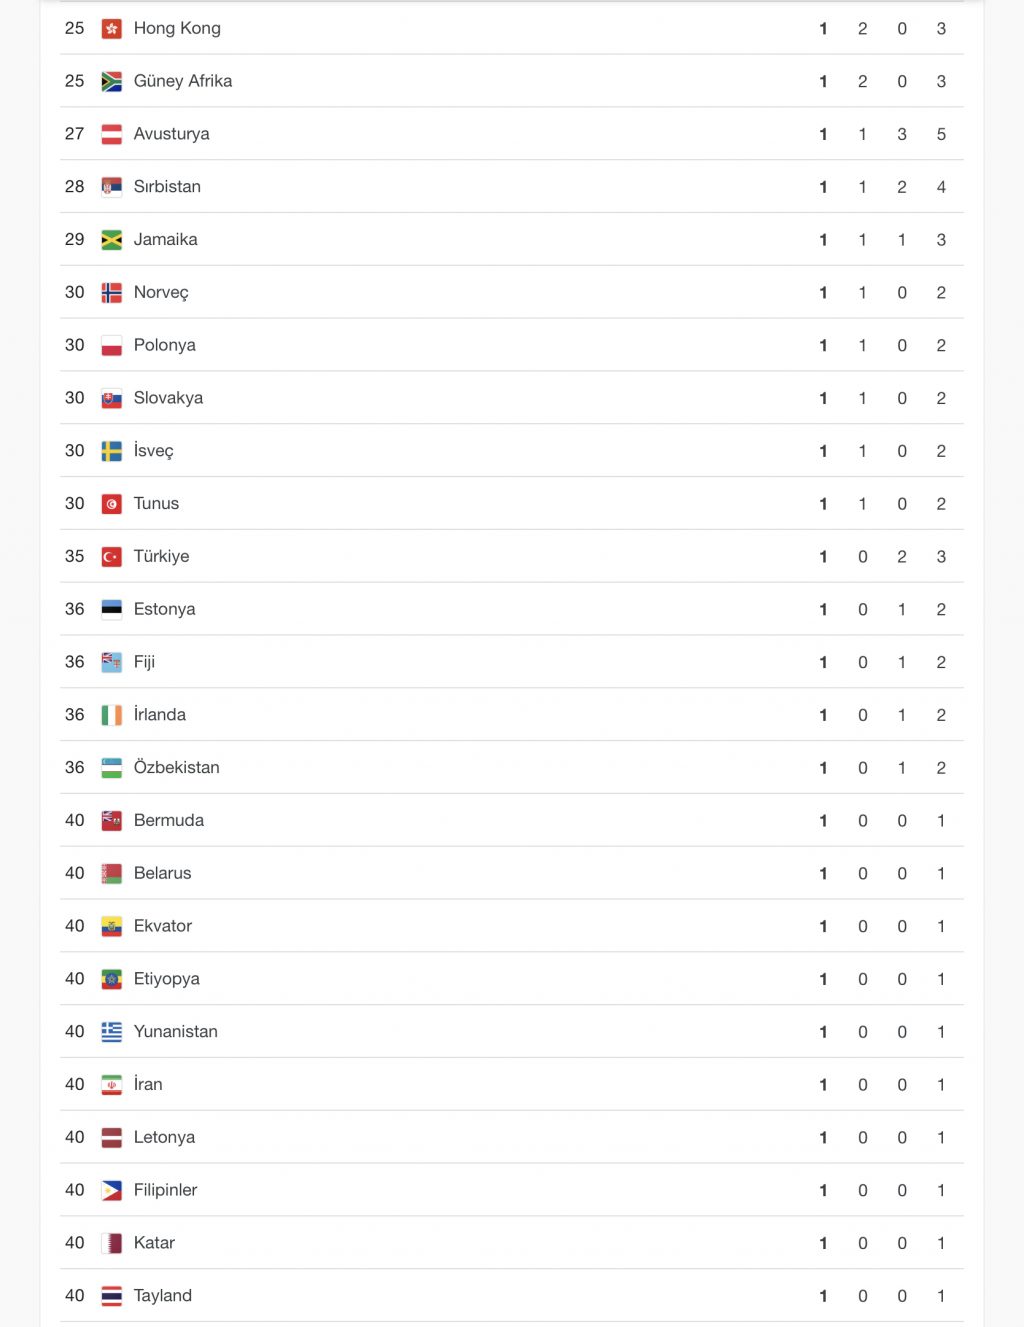Select the Özbekistan country name
1024x1327 pixels.
(177, 768)
